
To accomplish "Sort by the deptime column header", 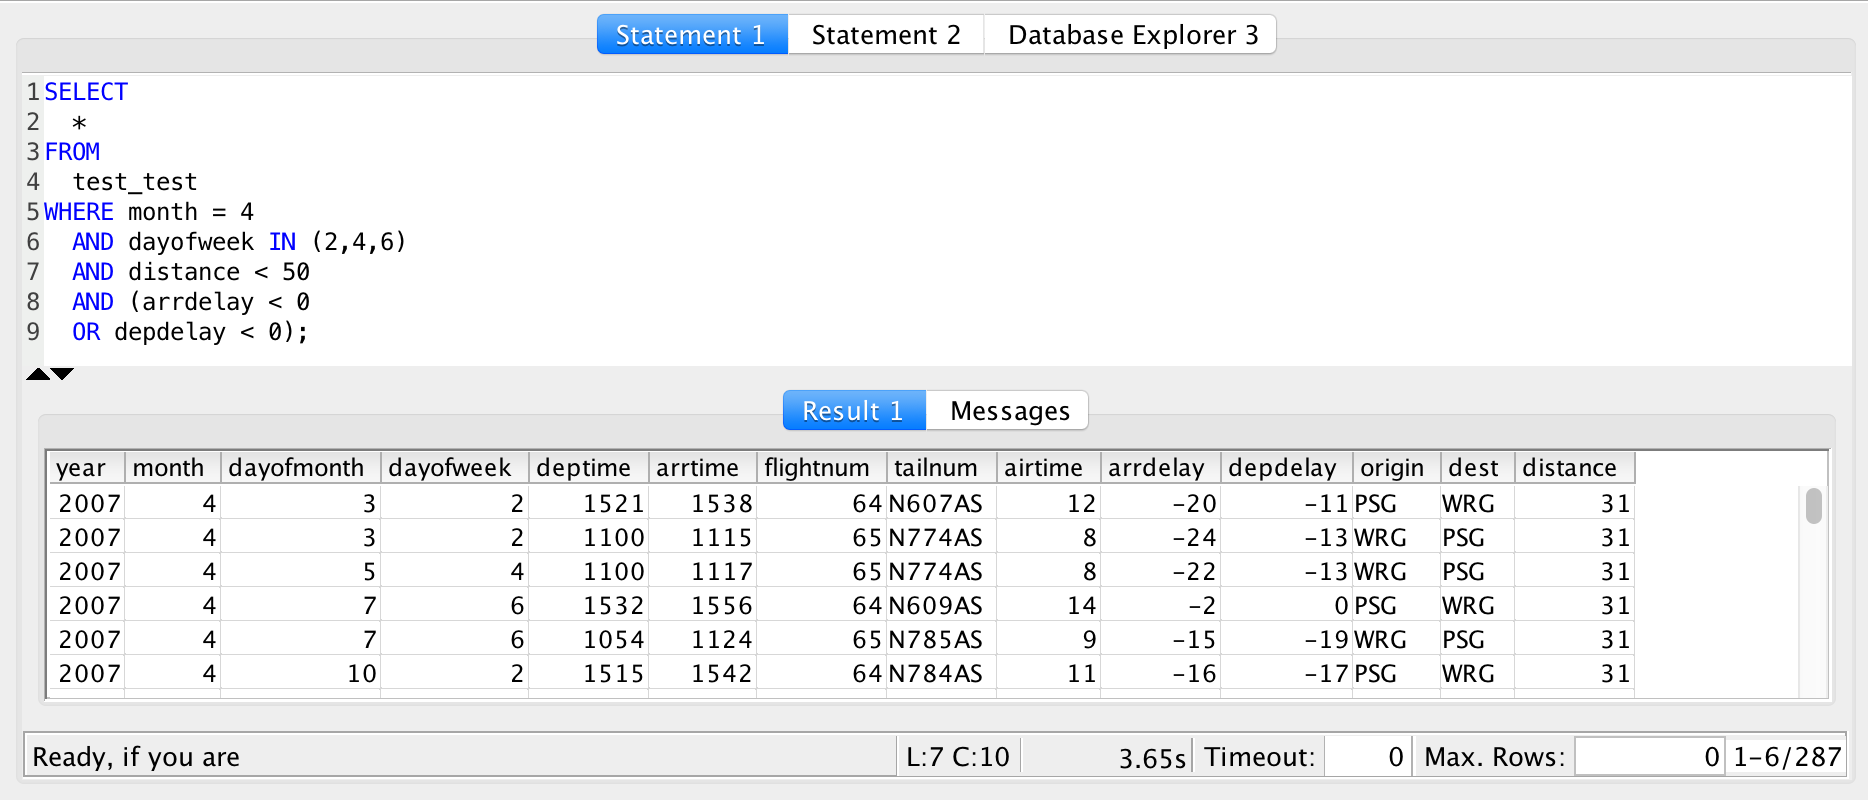I will 588,468.
